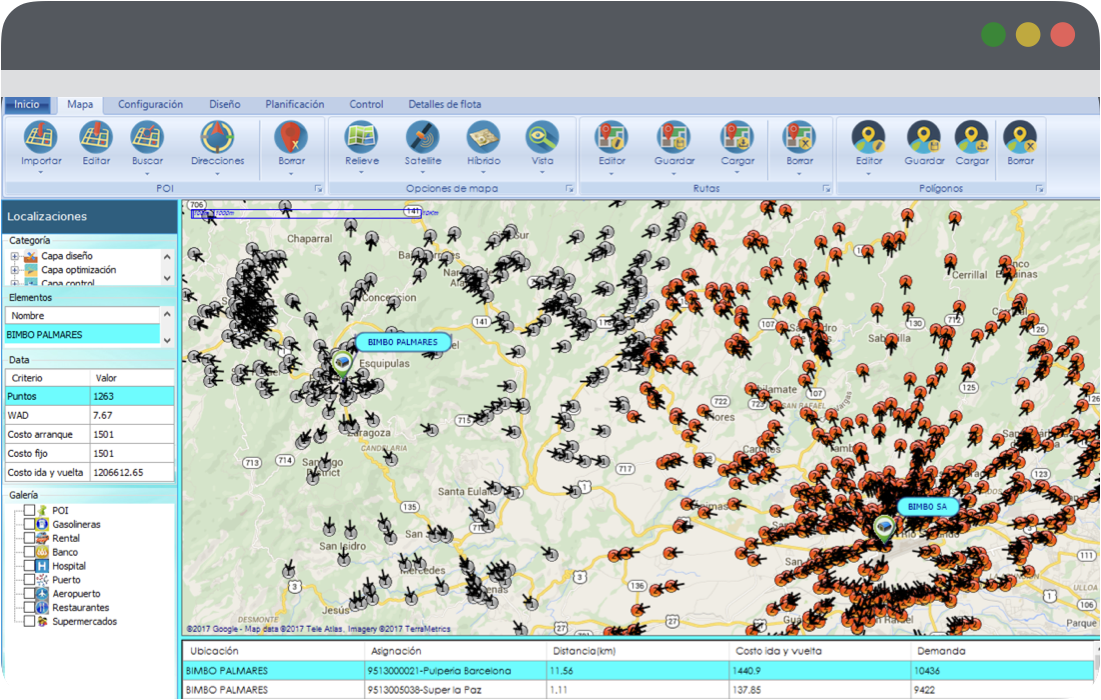
Task: Click the Poligonos Borrar icon
Action: click(1020, 138)
